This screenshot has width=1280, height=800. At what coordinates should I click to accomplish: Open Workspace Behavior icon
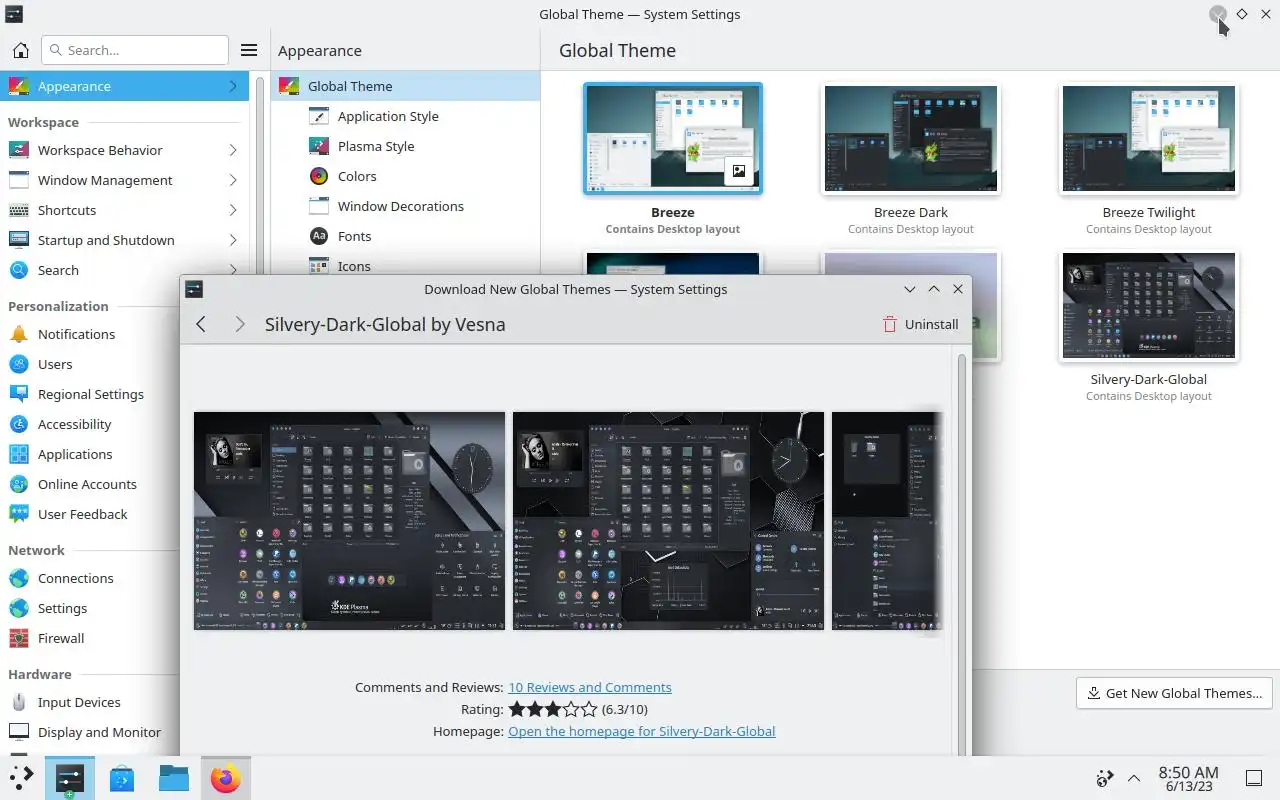(19, 150)
